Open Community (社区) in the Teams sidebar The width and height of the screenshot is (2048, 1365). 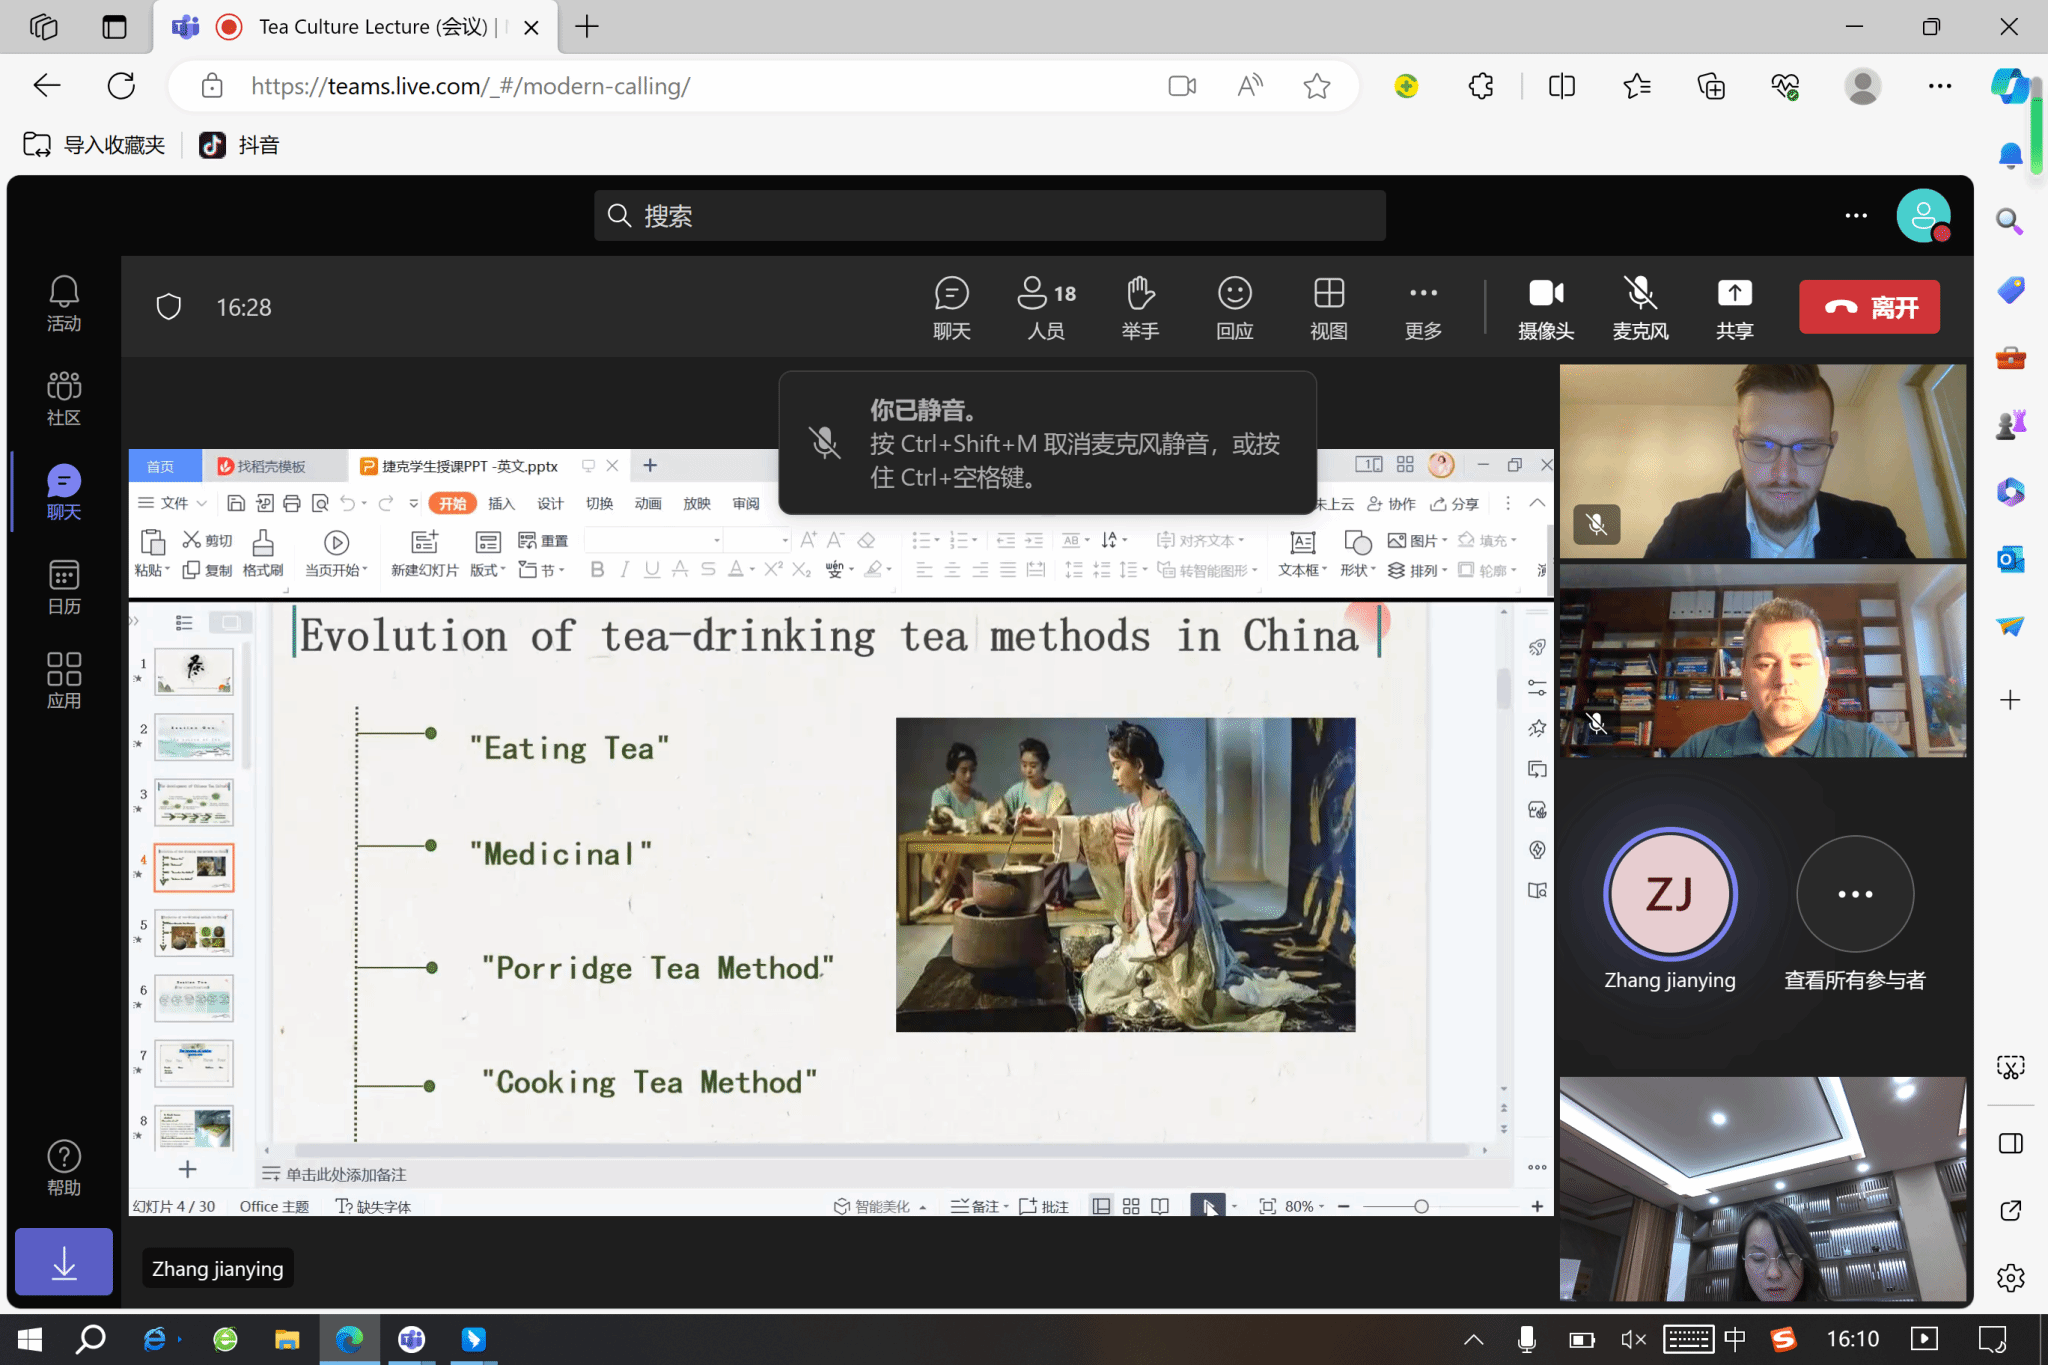[x=64, y=398]
